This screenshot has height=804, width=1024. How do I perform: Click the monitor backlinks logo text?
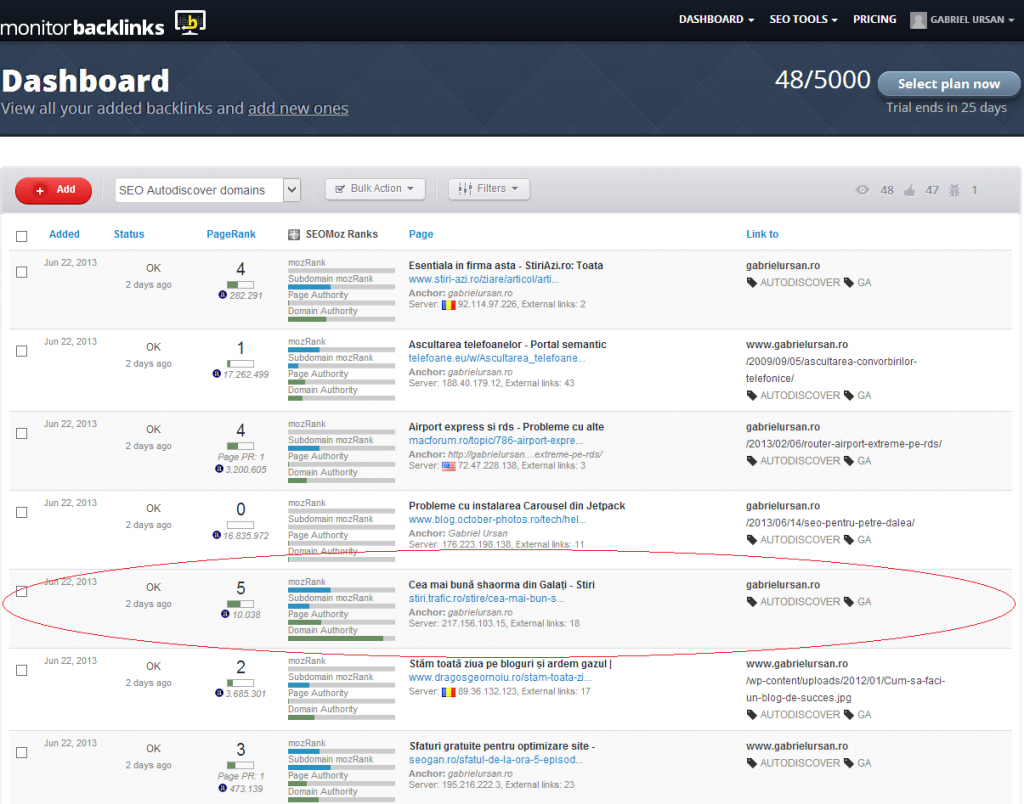coord(82,27)
